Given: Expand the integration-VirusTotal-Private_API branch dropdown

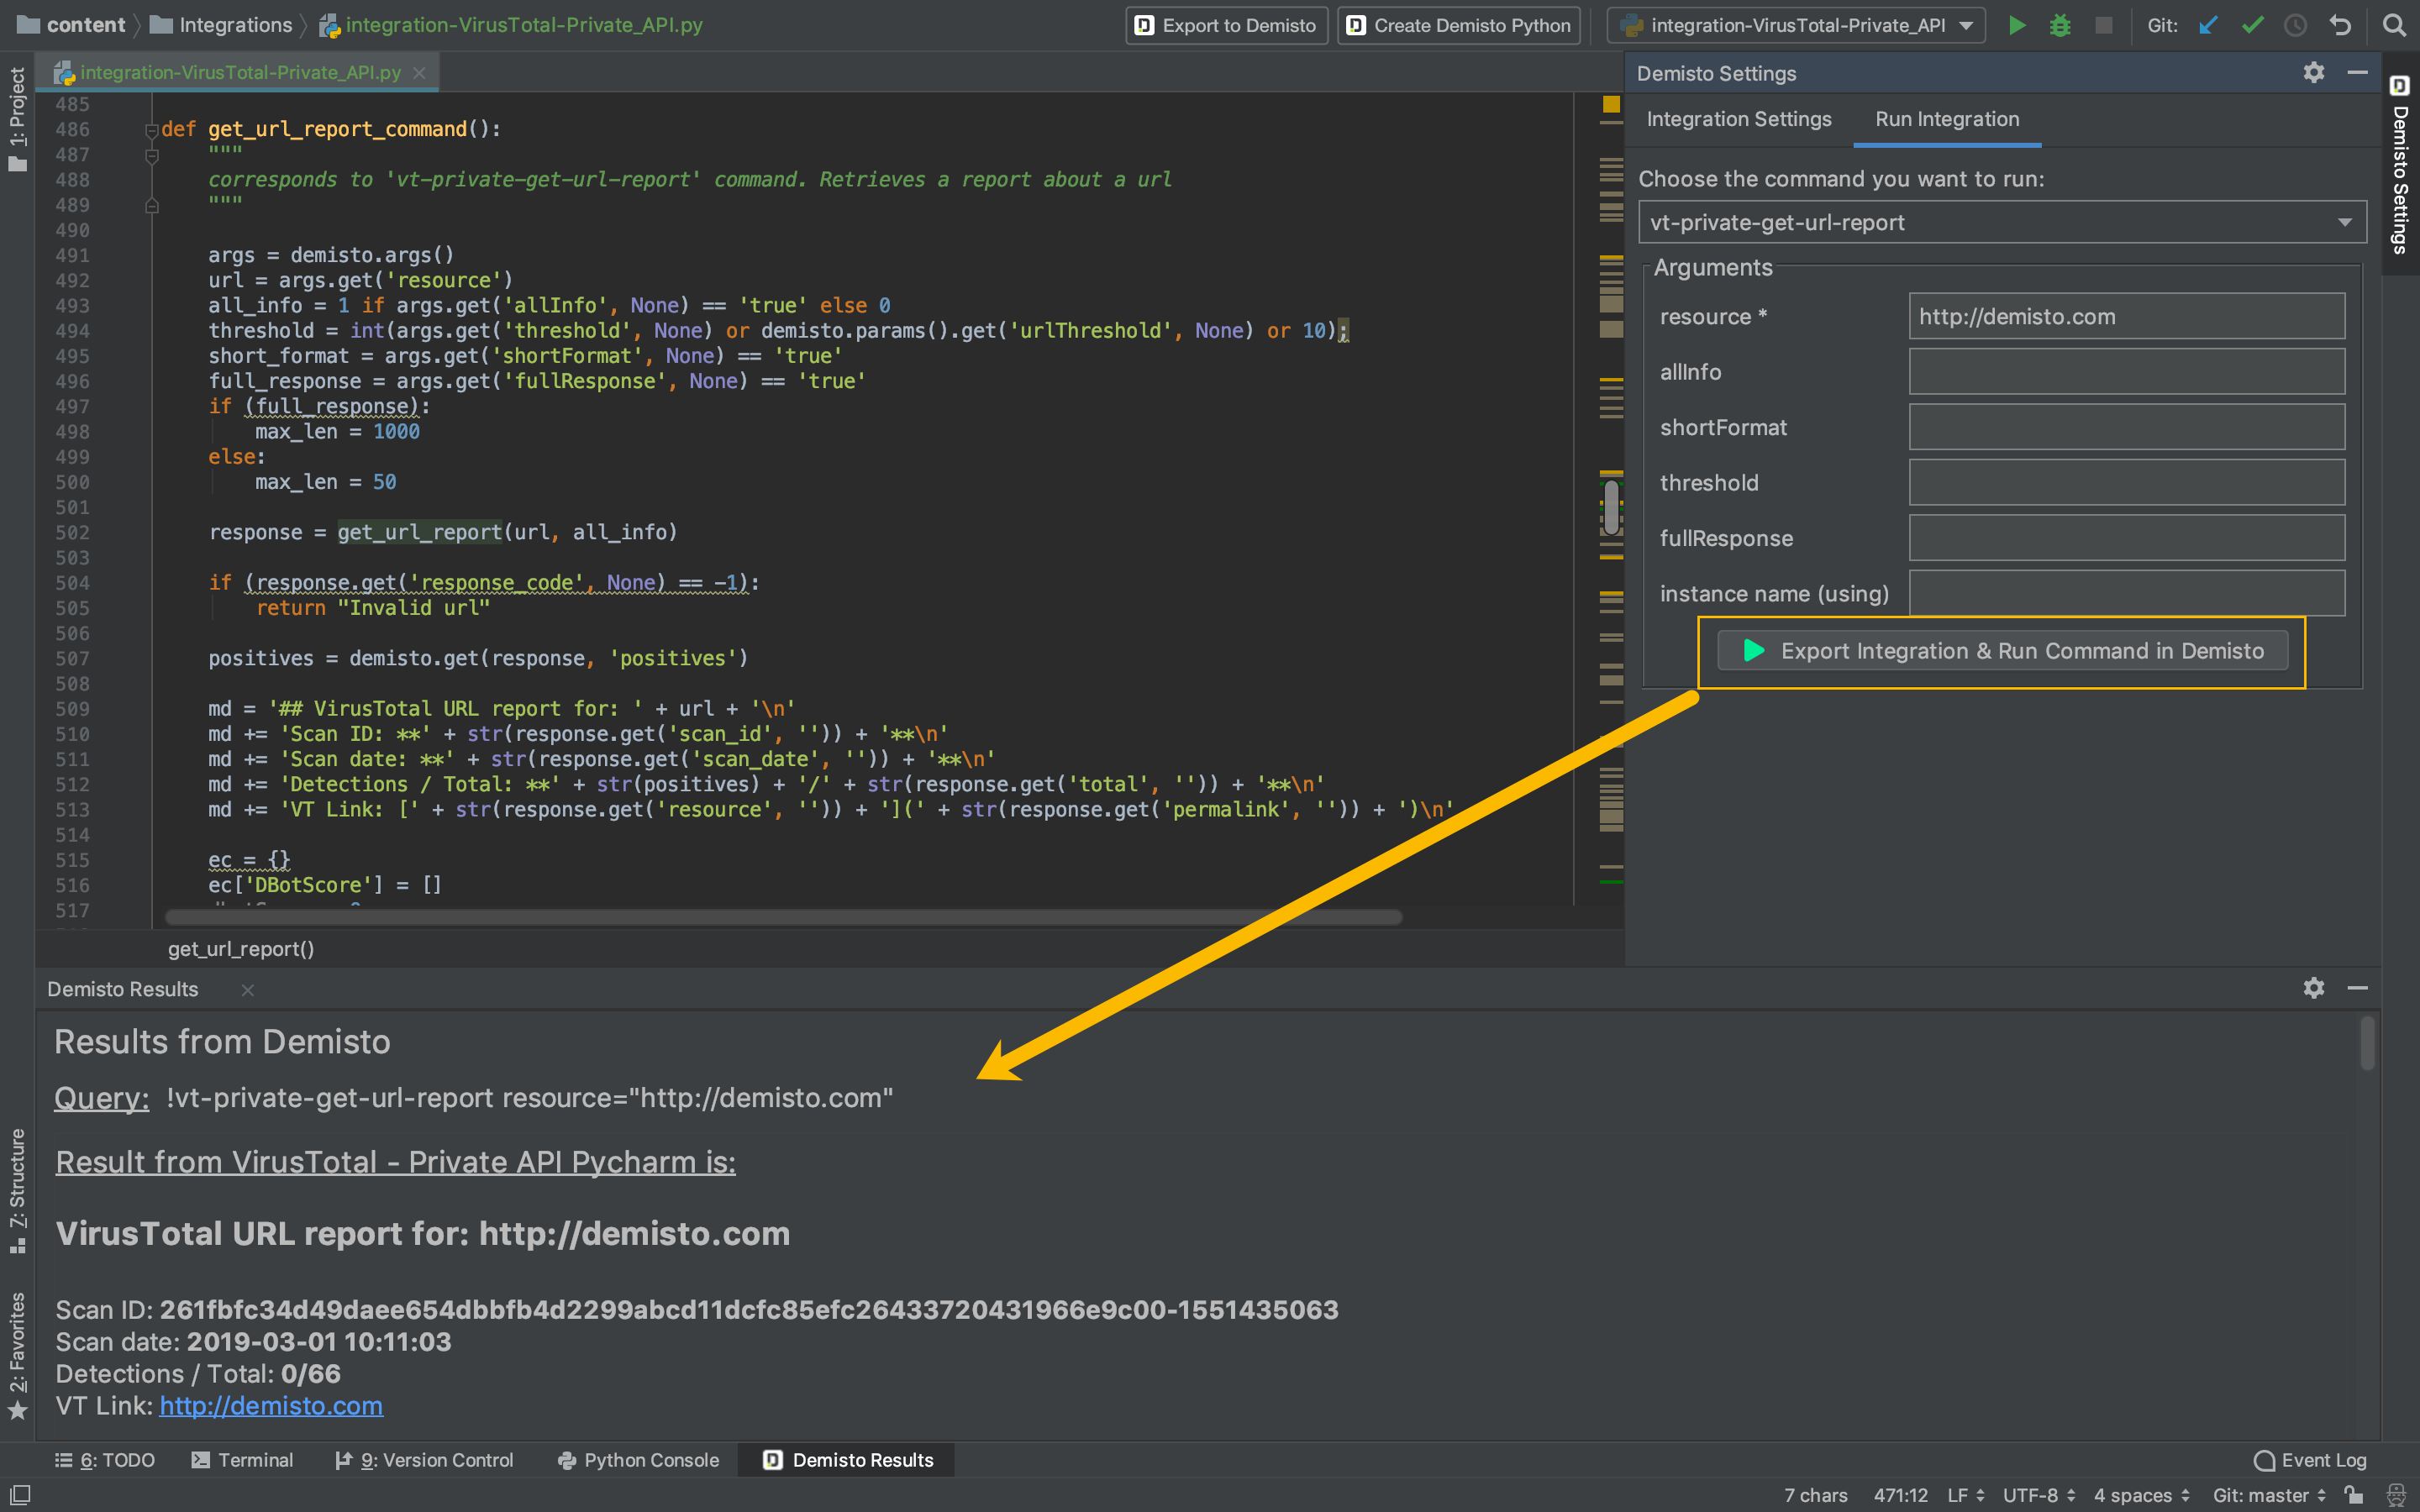Looking at the screenshot, I should (x=1970, y=24).
